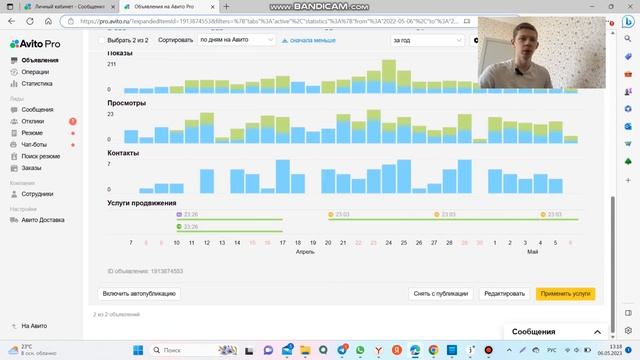This screenshot has width=640, height=360.
Task: Open the Bing icon in the Edge sidebar
Action: [628, 21]
